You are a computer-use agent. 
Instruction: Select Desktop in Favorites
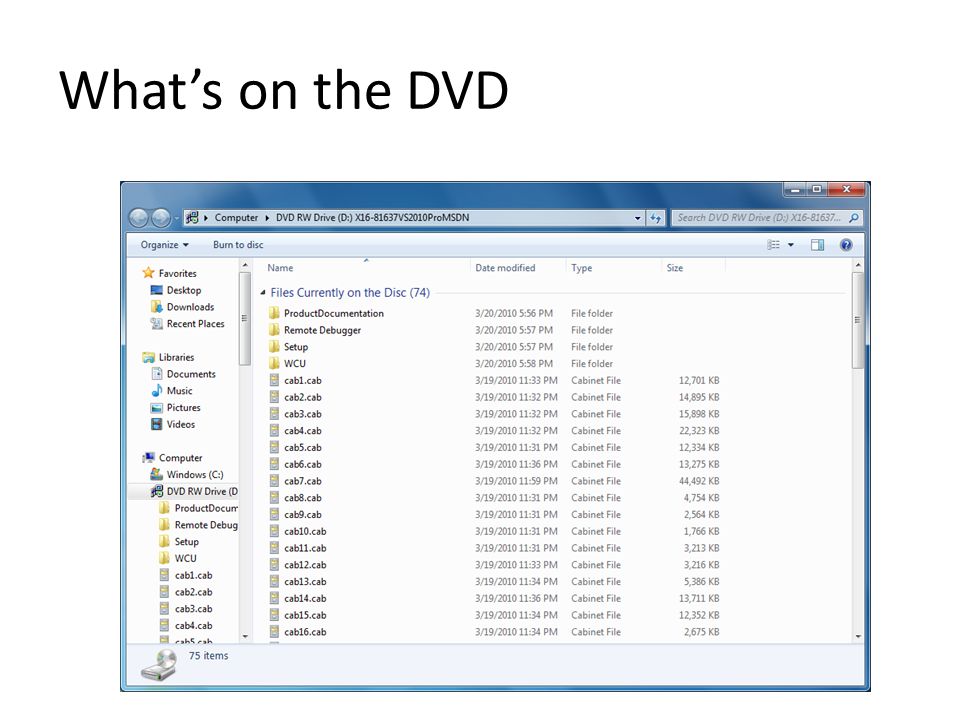tap(183, 290)
